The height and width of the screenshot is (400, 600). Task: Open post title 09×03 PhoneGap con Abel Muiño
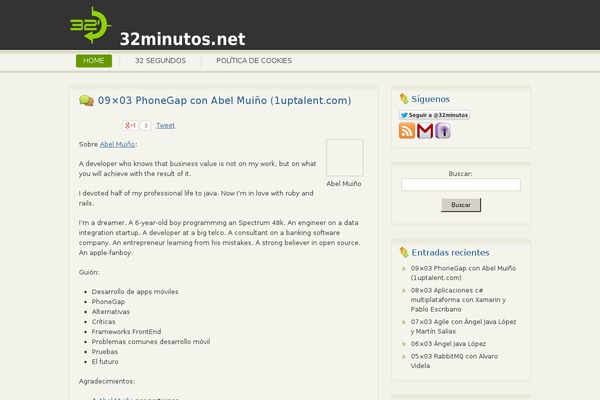tap(224, 100)
